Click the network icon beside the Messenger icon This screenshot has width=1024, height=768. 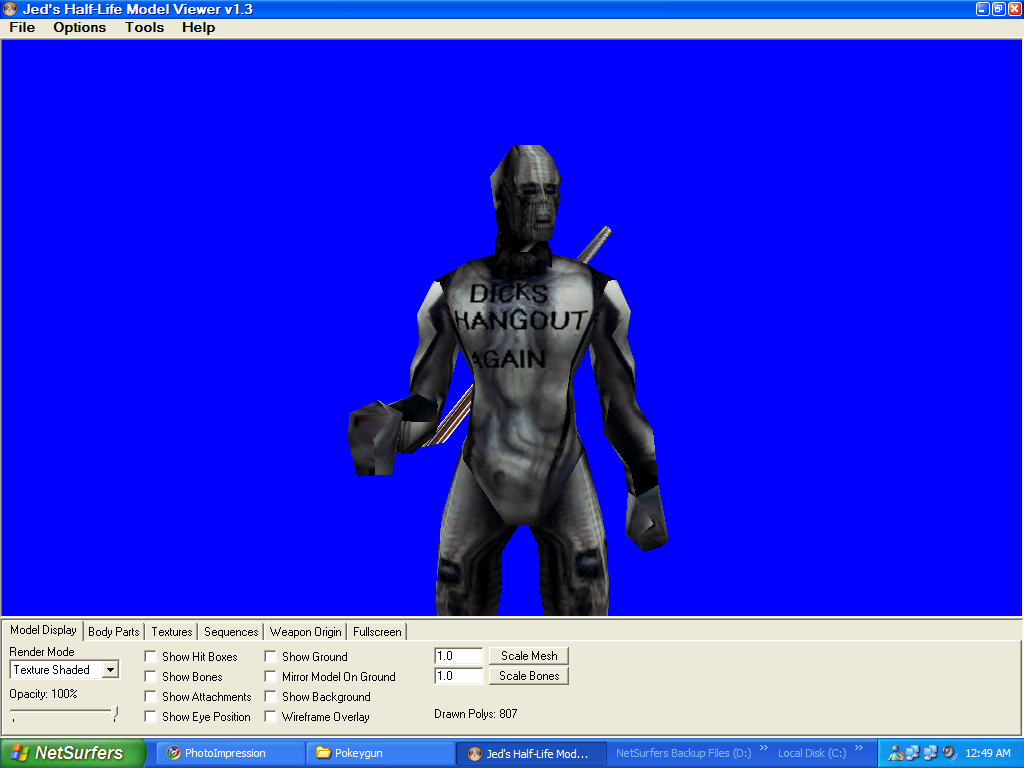click(x=913, y=753)
